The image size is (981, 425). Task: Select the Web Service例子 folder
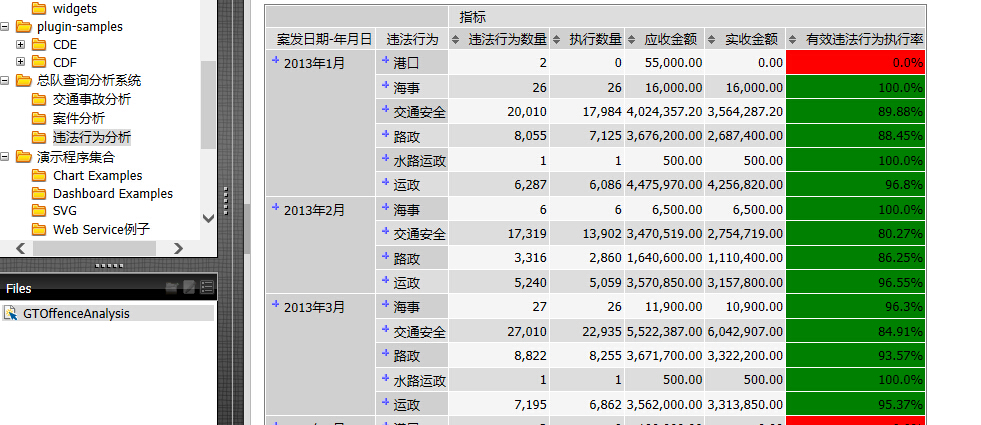point(101,230)
